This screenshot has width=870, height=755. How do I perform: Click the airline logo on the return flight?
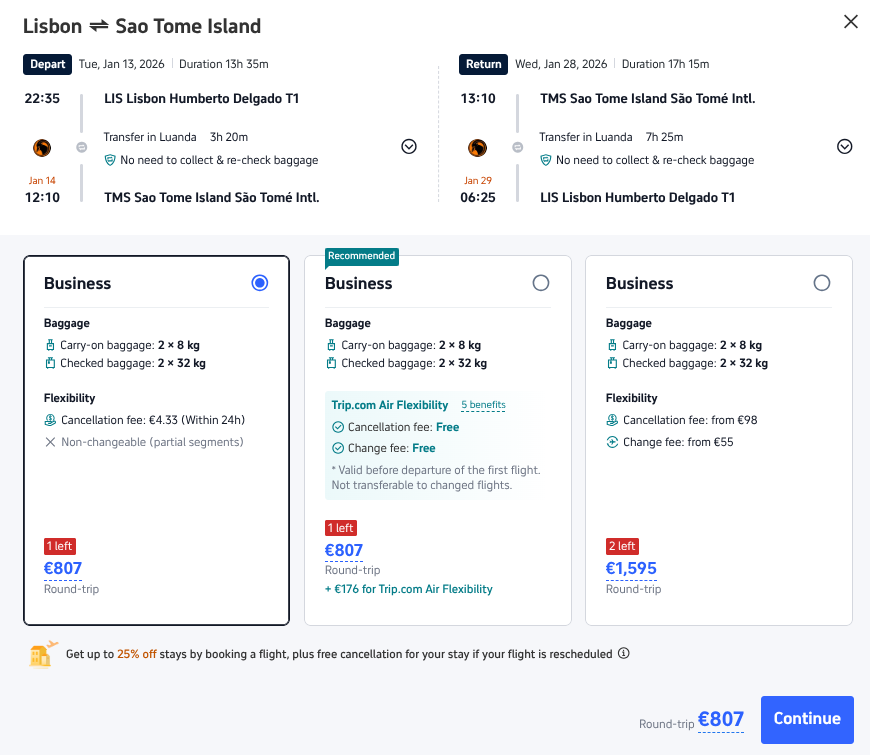point(478,148)
